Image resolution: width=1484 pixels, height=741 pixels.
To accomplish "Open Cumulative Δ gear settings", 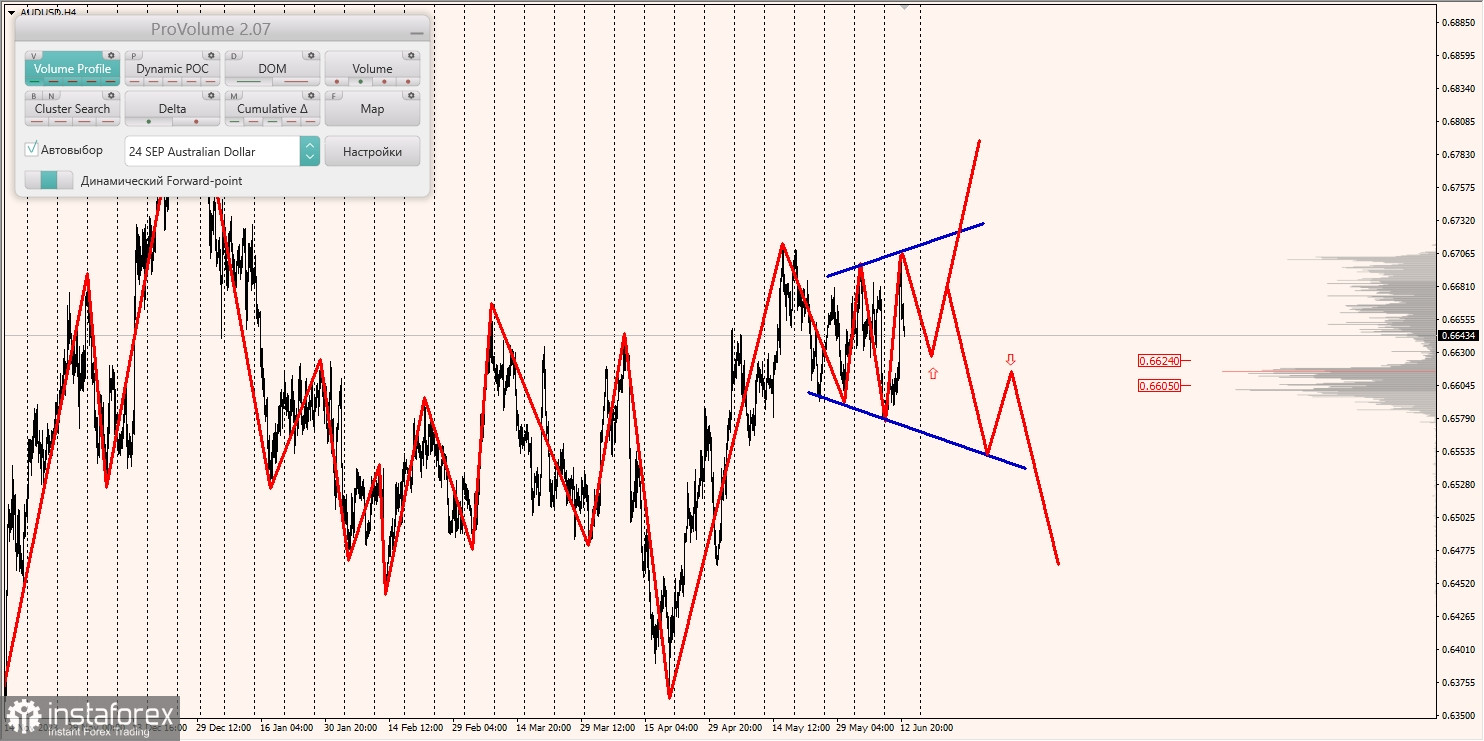I will point(311,95).
